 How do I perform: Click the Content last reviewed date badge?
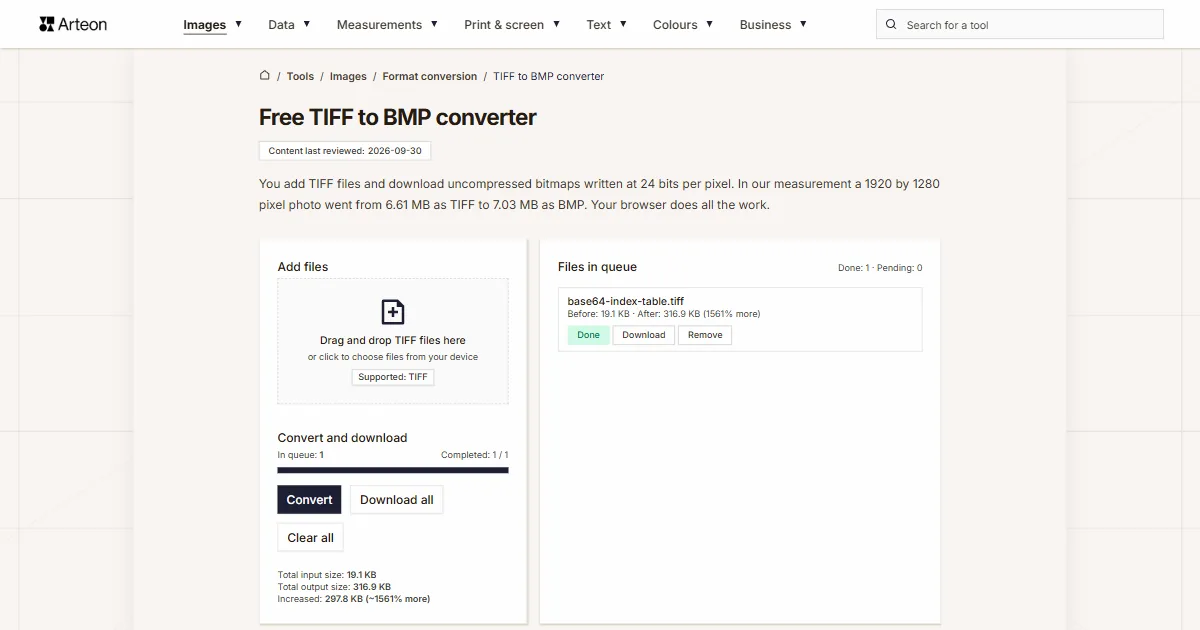(x=345, y=151)
